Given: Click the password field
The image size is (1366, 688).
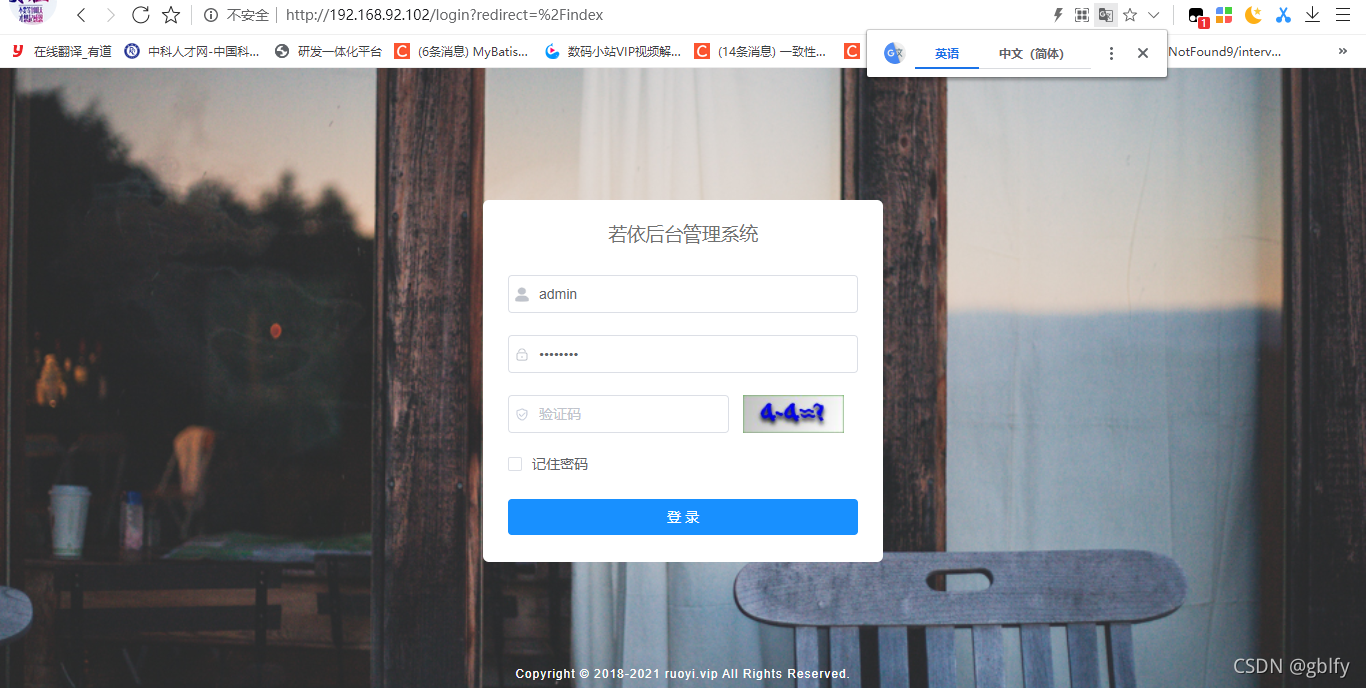Looking at the screenshot, I should (x=683, y=354).
